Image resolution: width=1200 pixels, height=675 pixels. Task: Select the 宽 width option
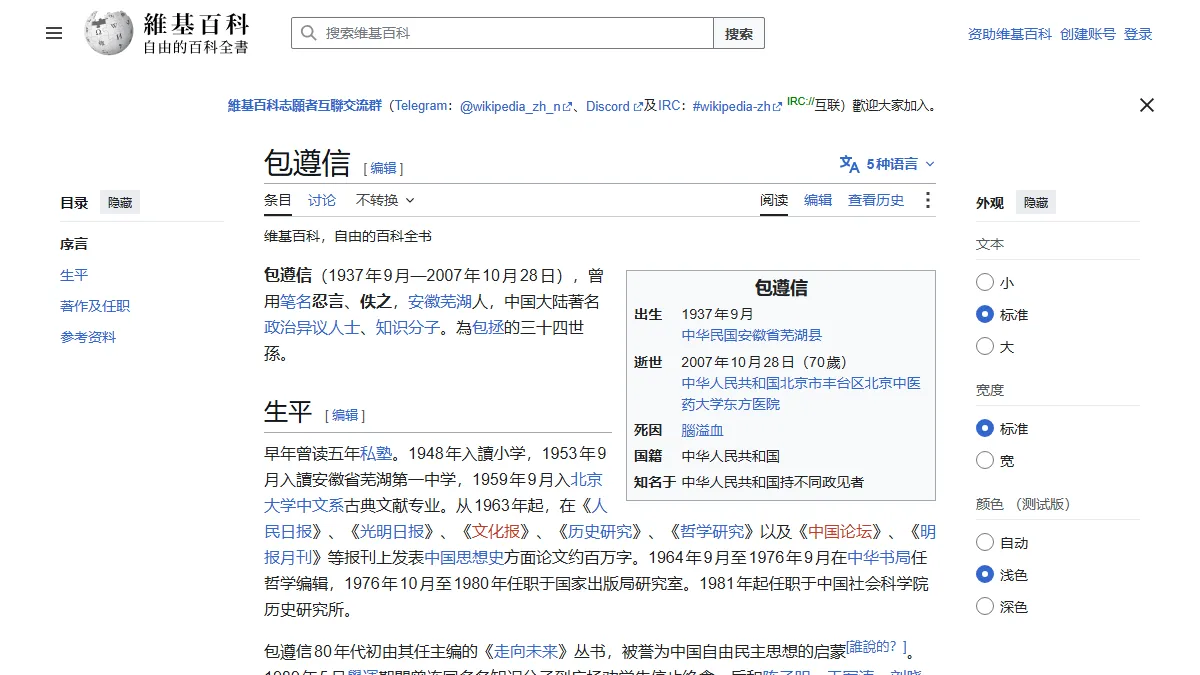[985, 461]
